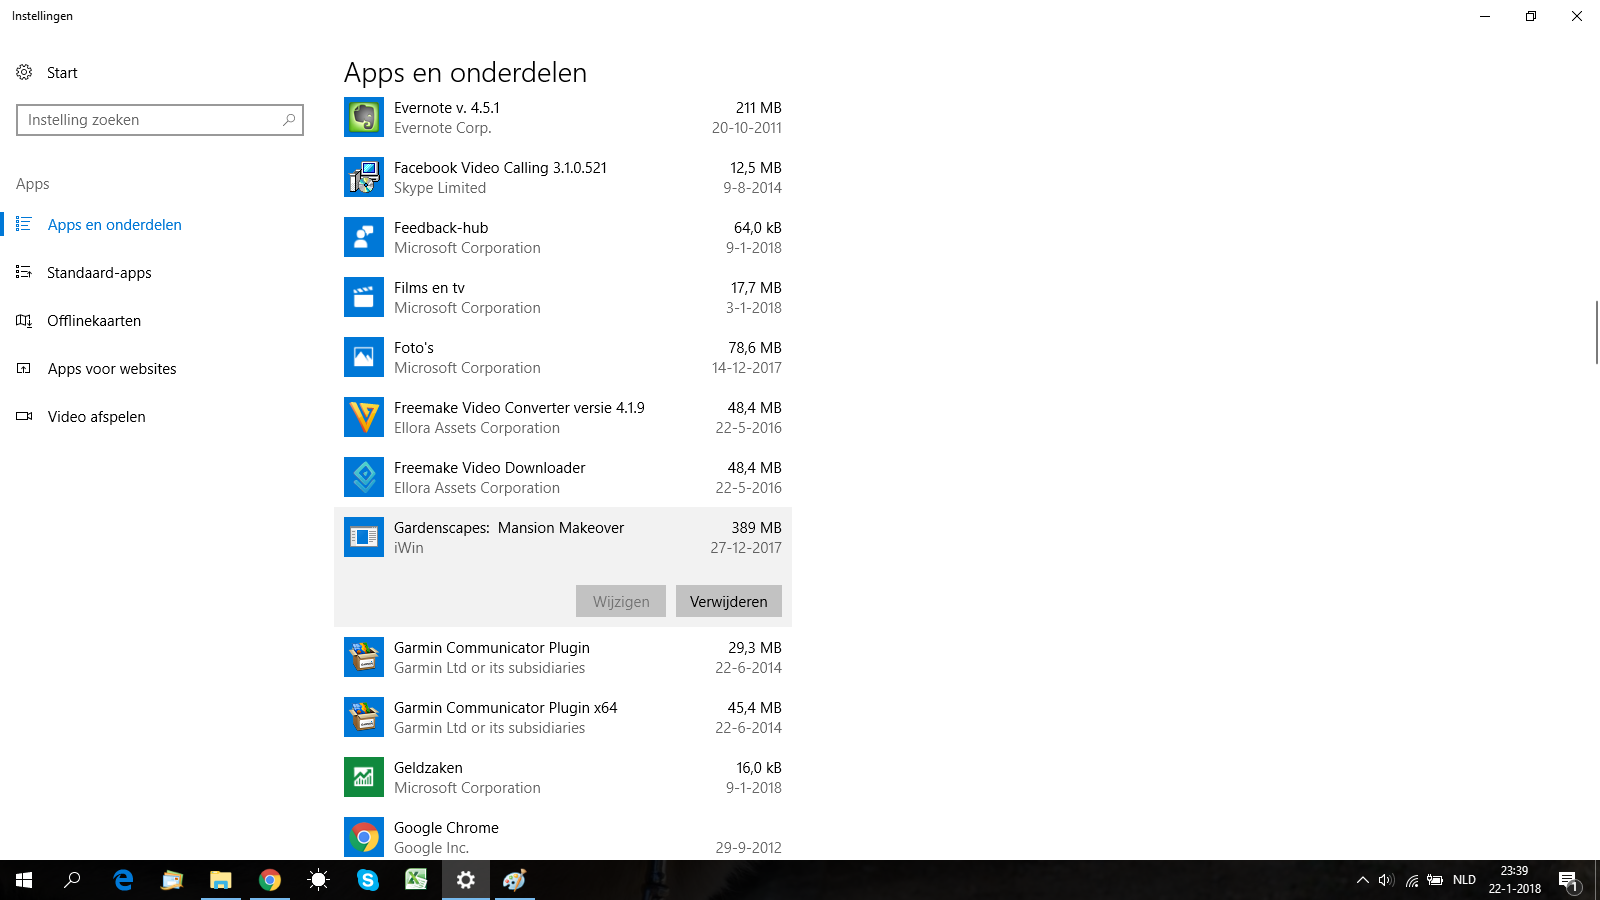The image size is (1600, 900).
Task: Select the Films en tv entry
Action: tap(563, 297)
